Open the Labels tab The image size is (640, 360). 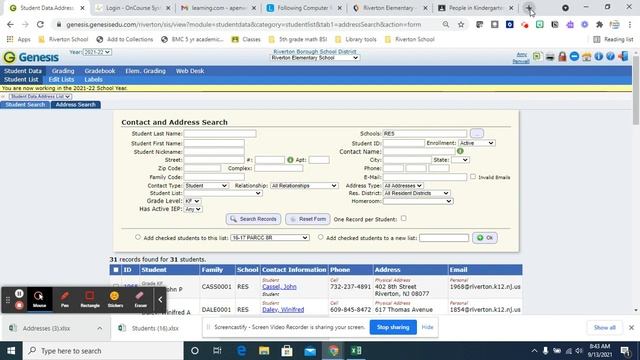pyautogui.click(x=93, y=80)
